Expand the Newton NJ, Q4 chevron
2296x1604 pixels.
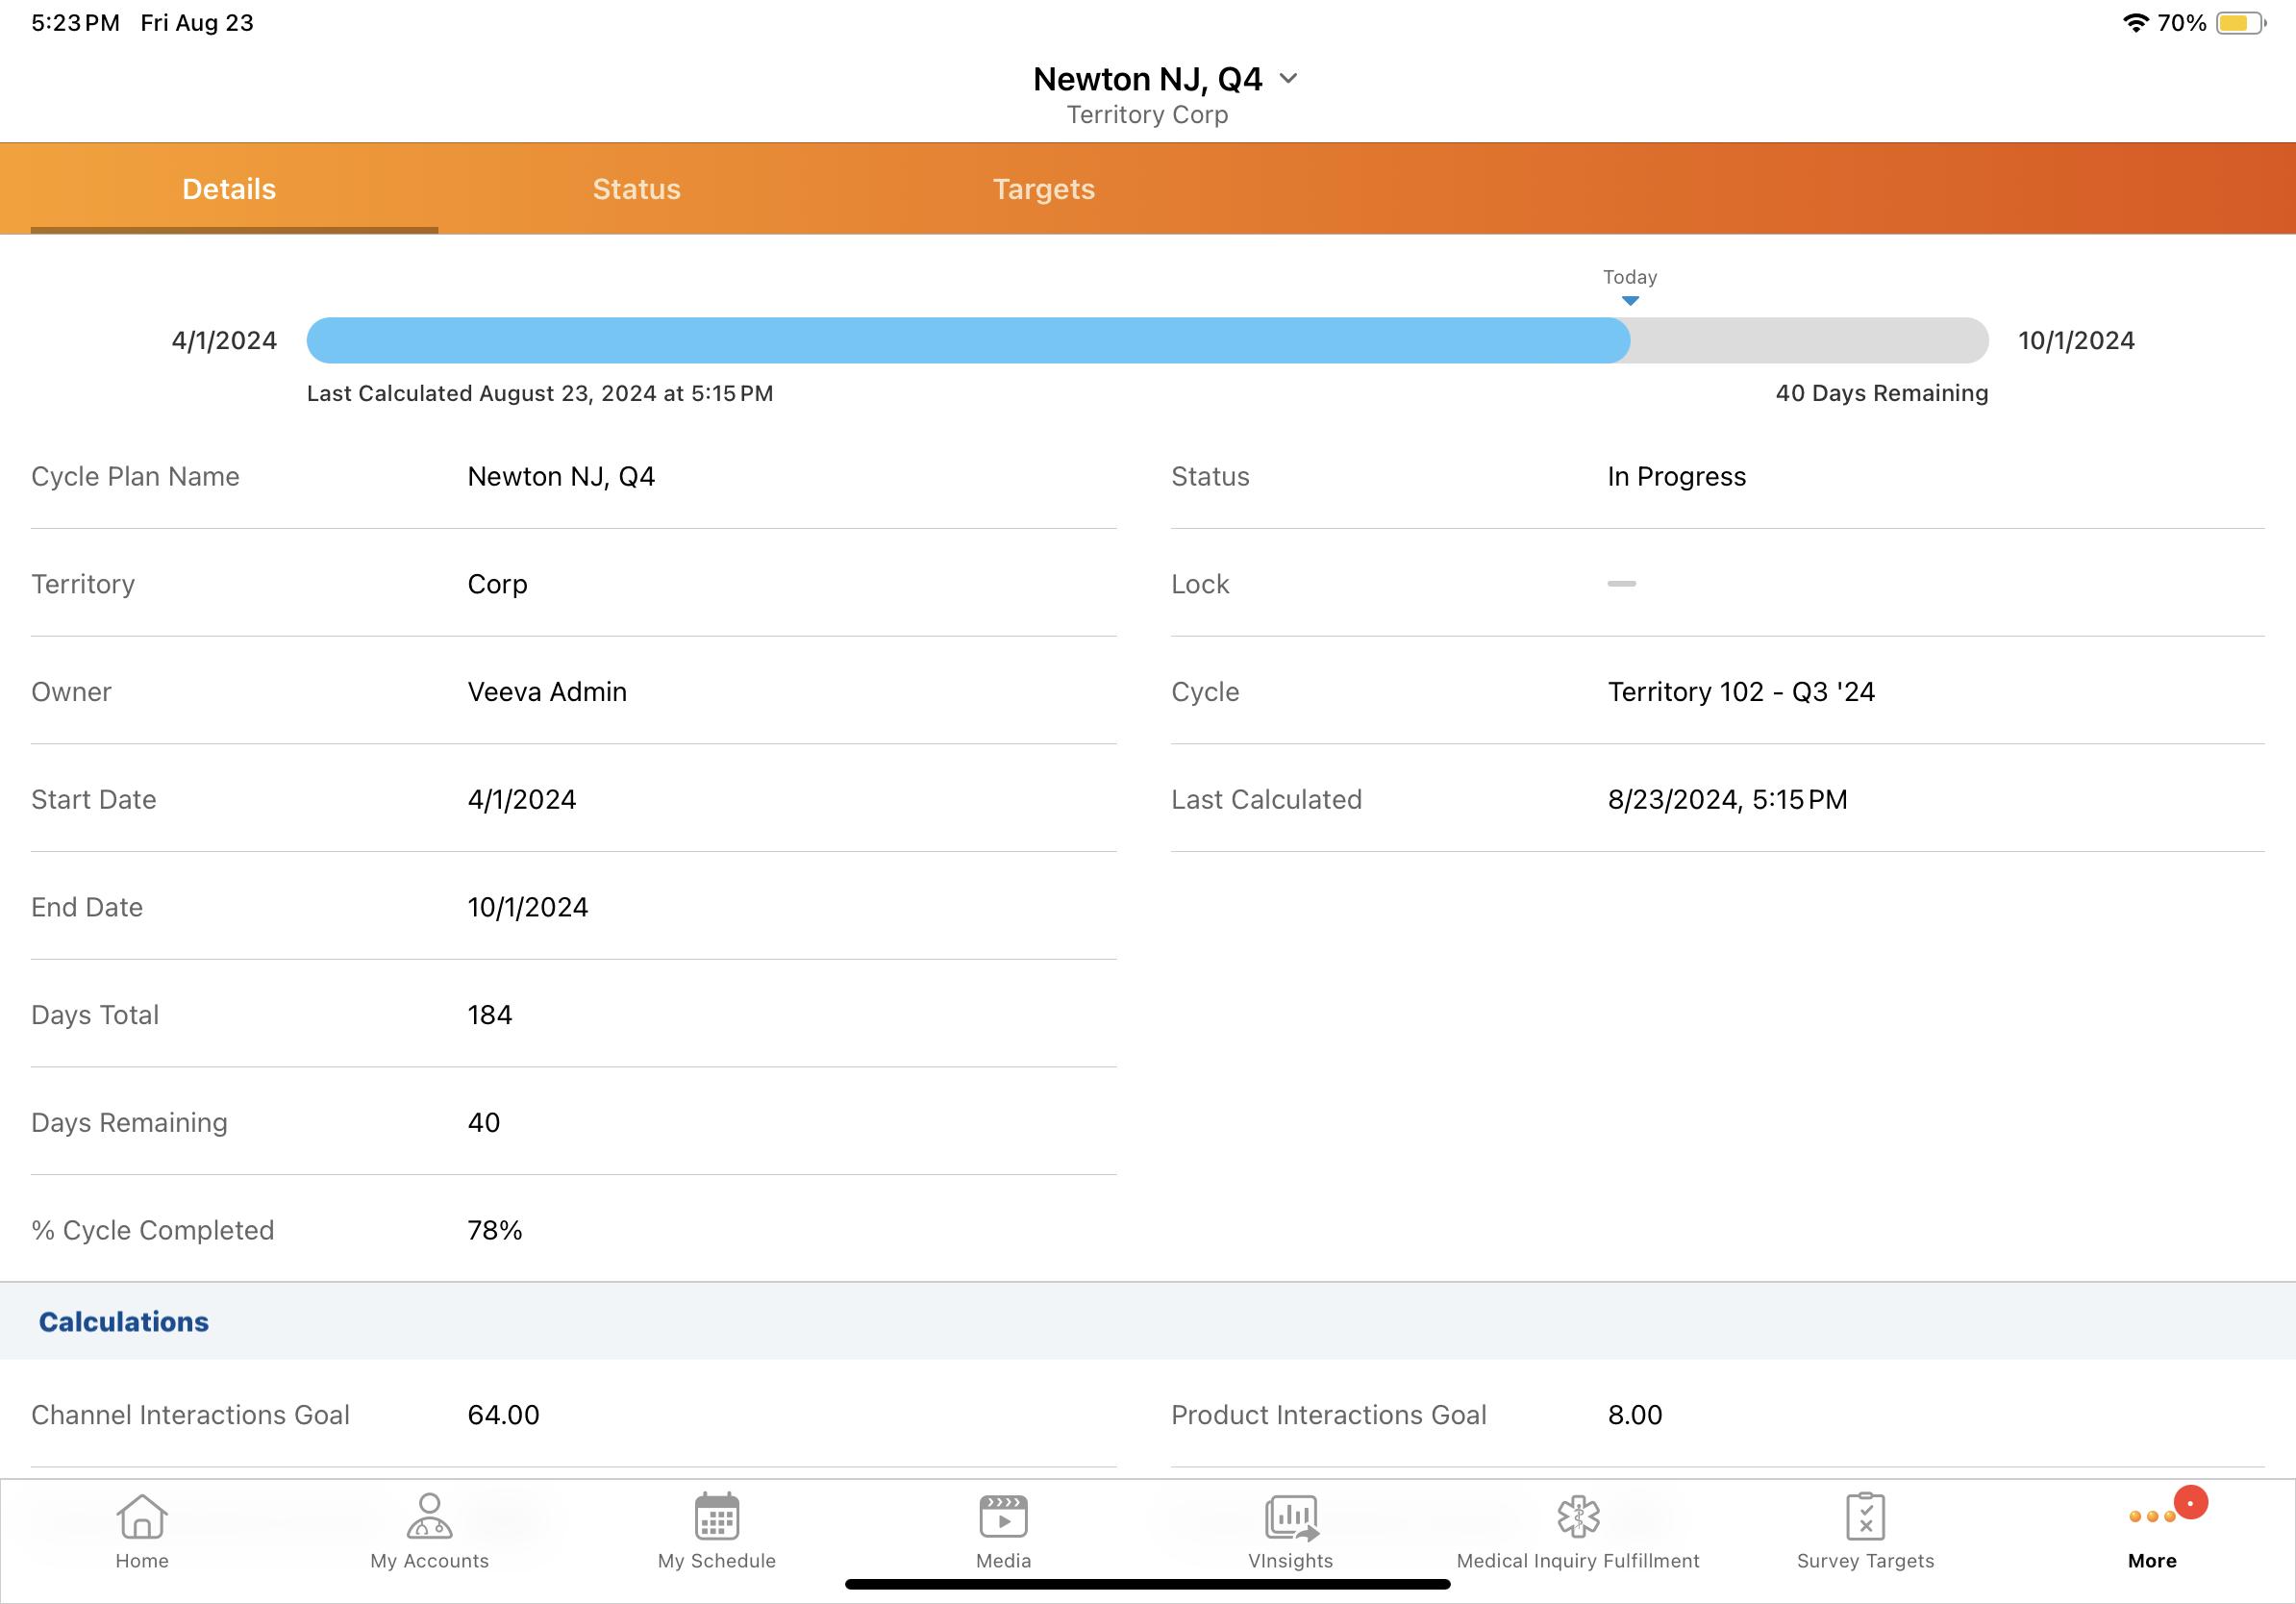coord(1288,79)
